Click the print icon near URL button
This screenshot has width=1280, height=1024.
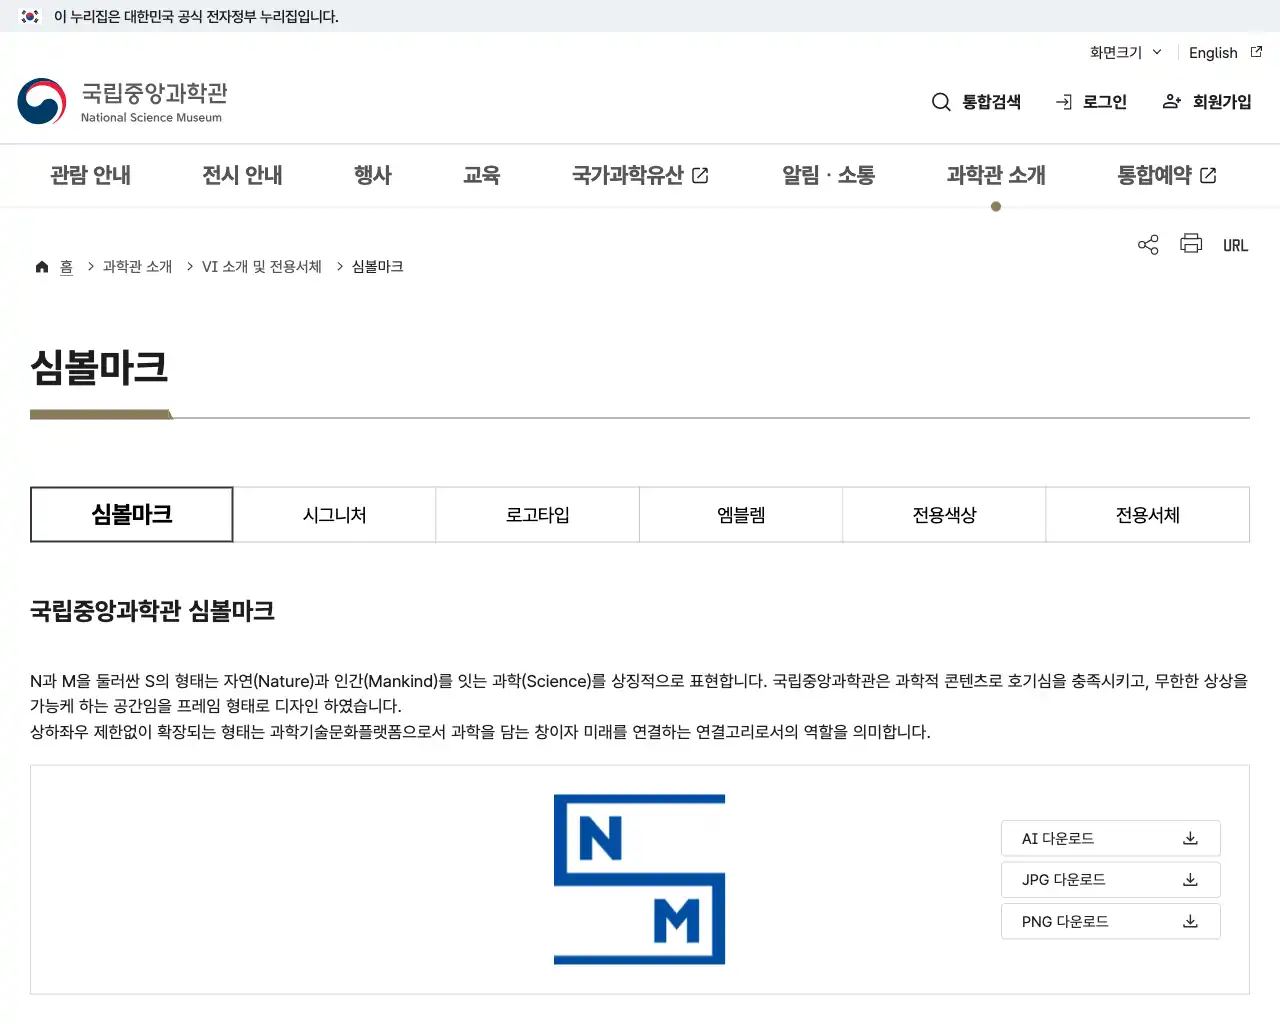coord(1190,243)
